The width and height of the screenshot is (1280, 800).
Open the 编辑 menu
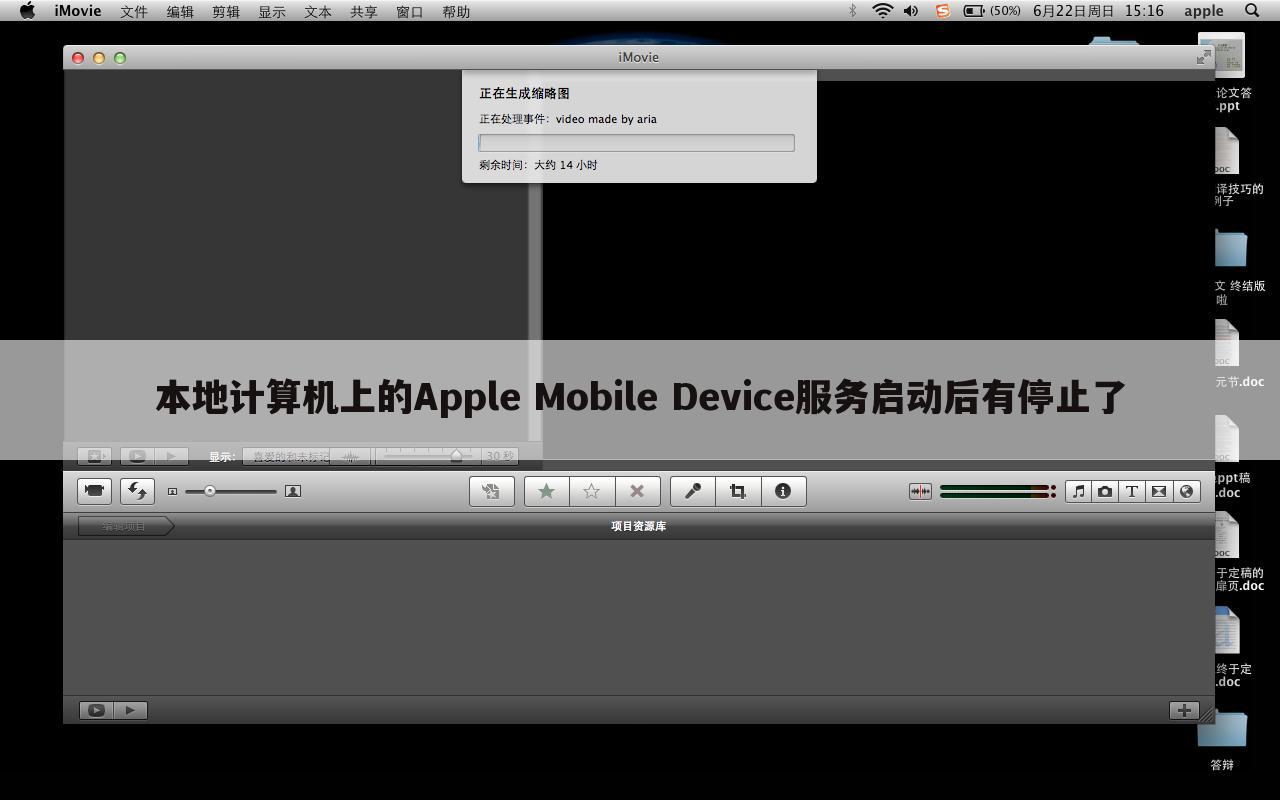pyautogui.click(x=180, y=11)
